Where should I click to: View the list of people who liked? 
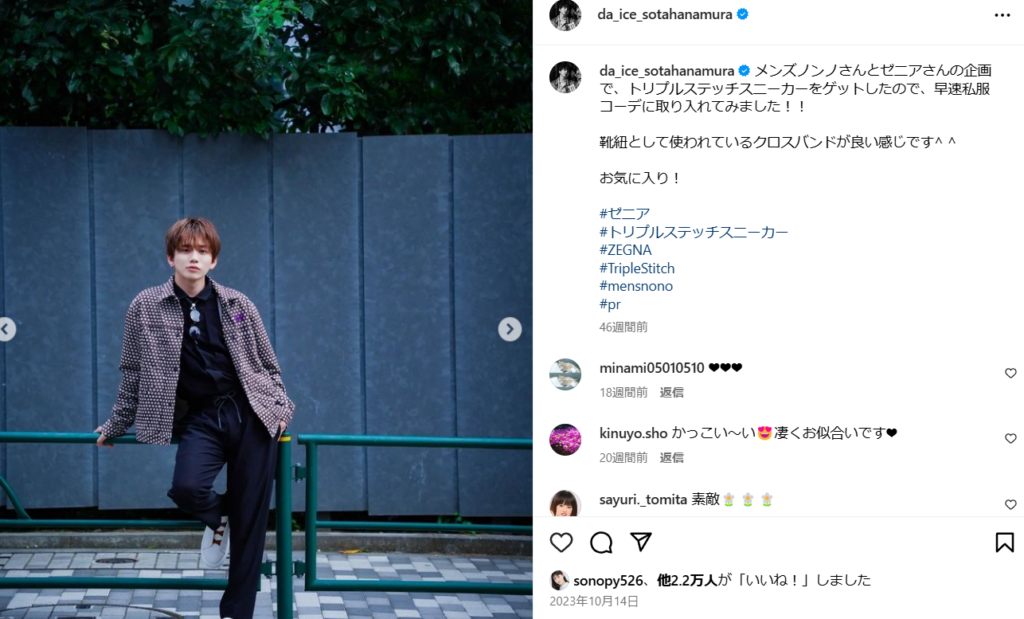click(686, 580)
